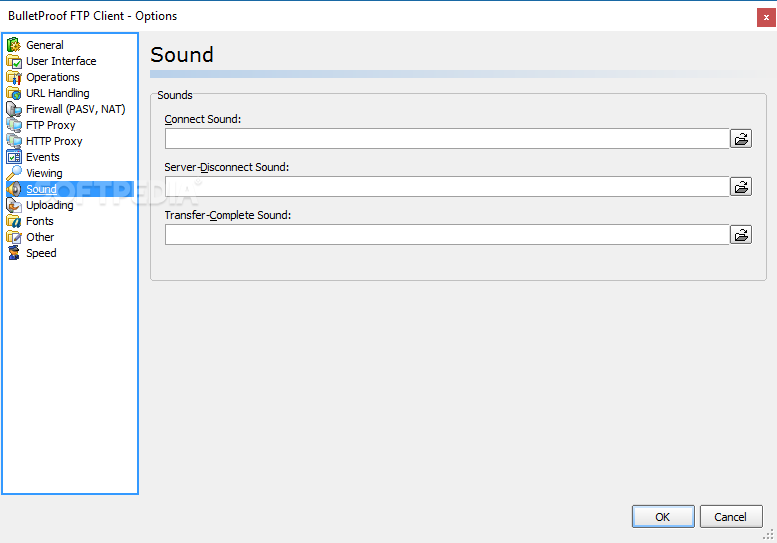Open Speed settings

[41, 253]
